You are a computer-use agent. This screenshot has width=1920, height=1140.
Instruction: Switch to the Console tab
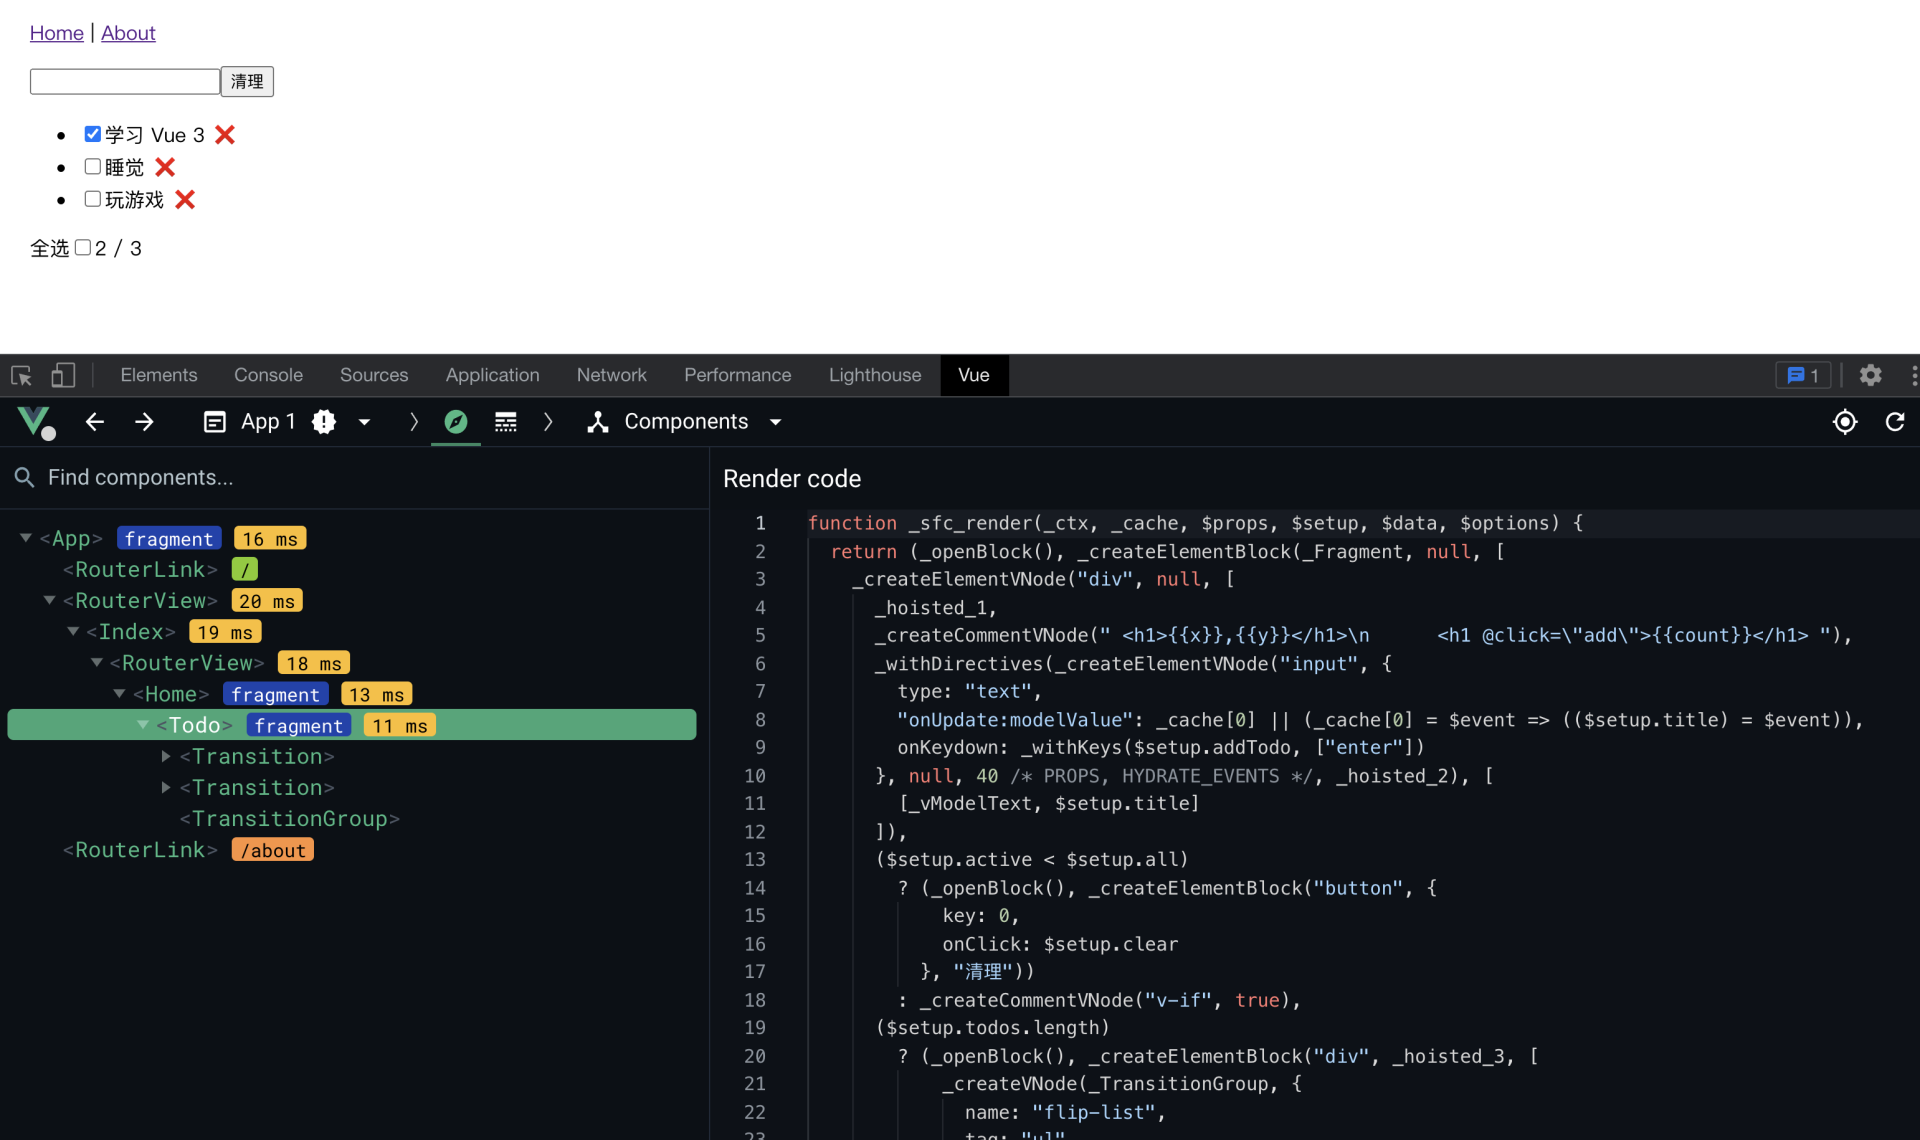(x=266, y=375)
